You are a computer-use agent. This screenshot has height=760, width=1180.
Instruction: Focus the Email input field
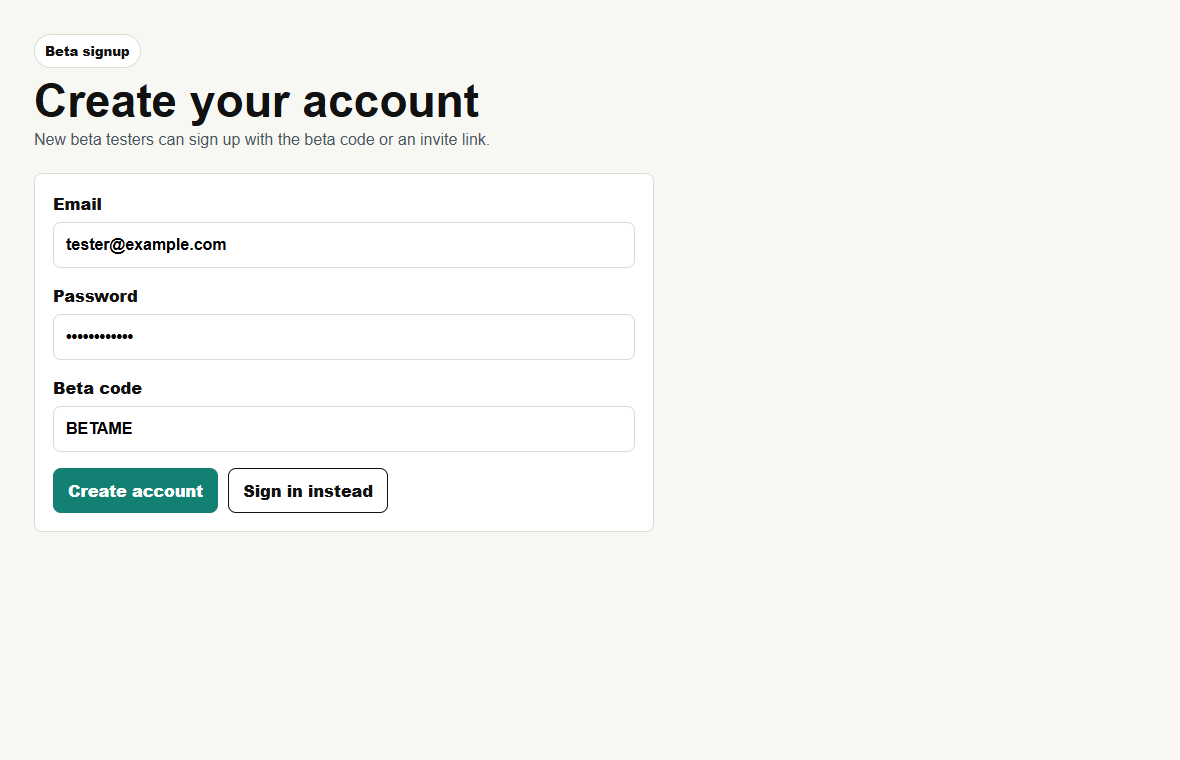[x=344, y=245]
